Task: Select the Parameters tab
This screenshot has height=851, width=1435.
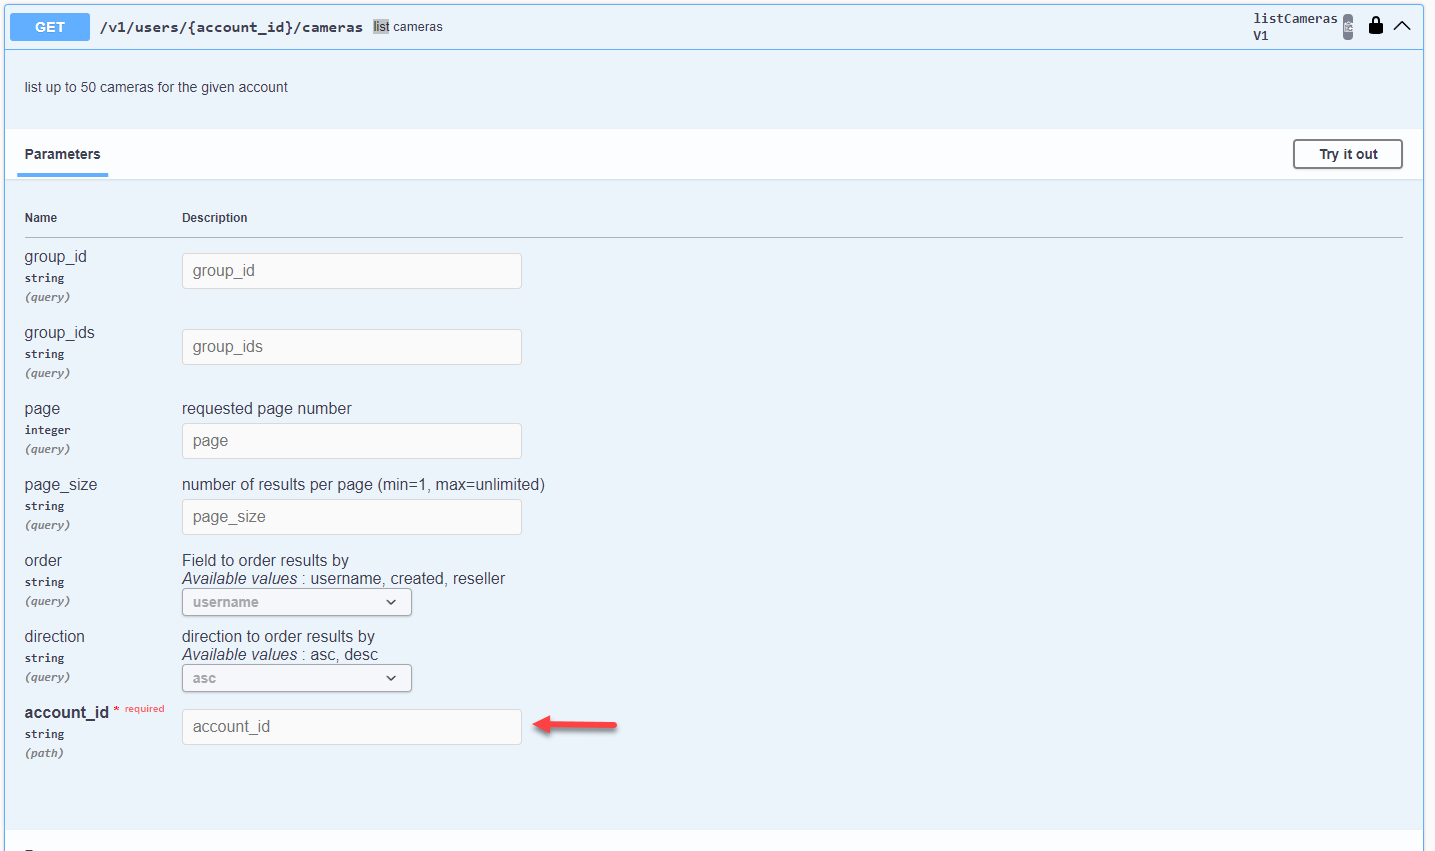Action: point(62,154)
